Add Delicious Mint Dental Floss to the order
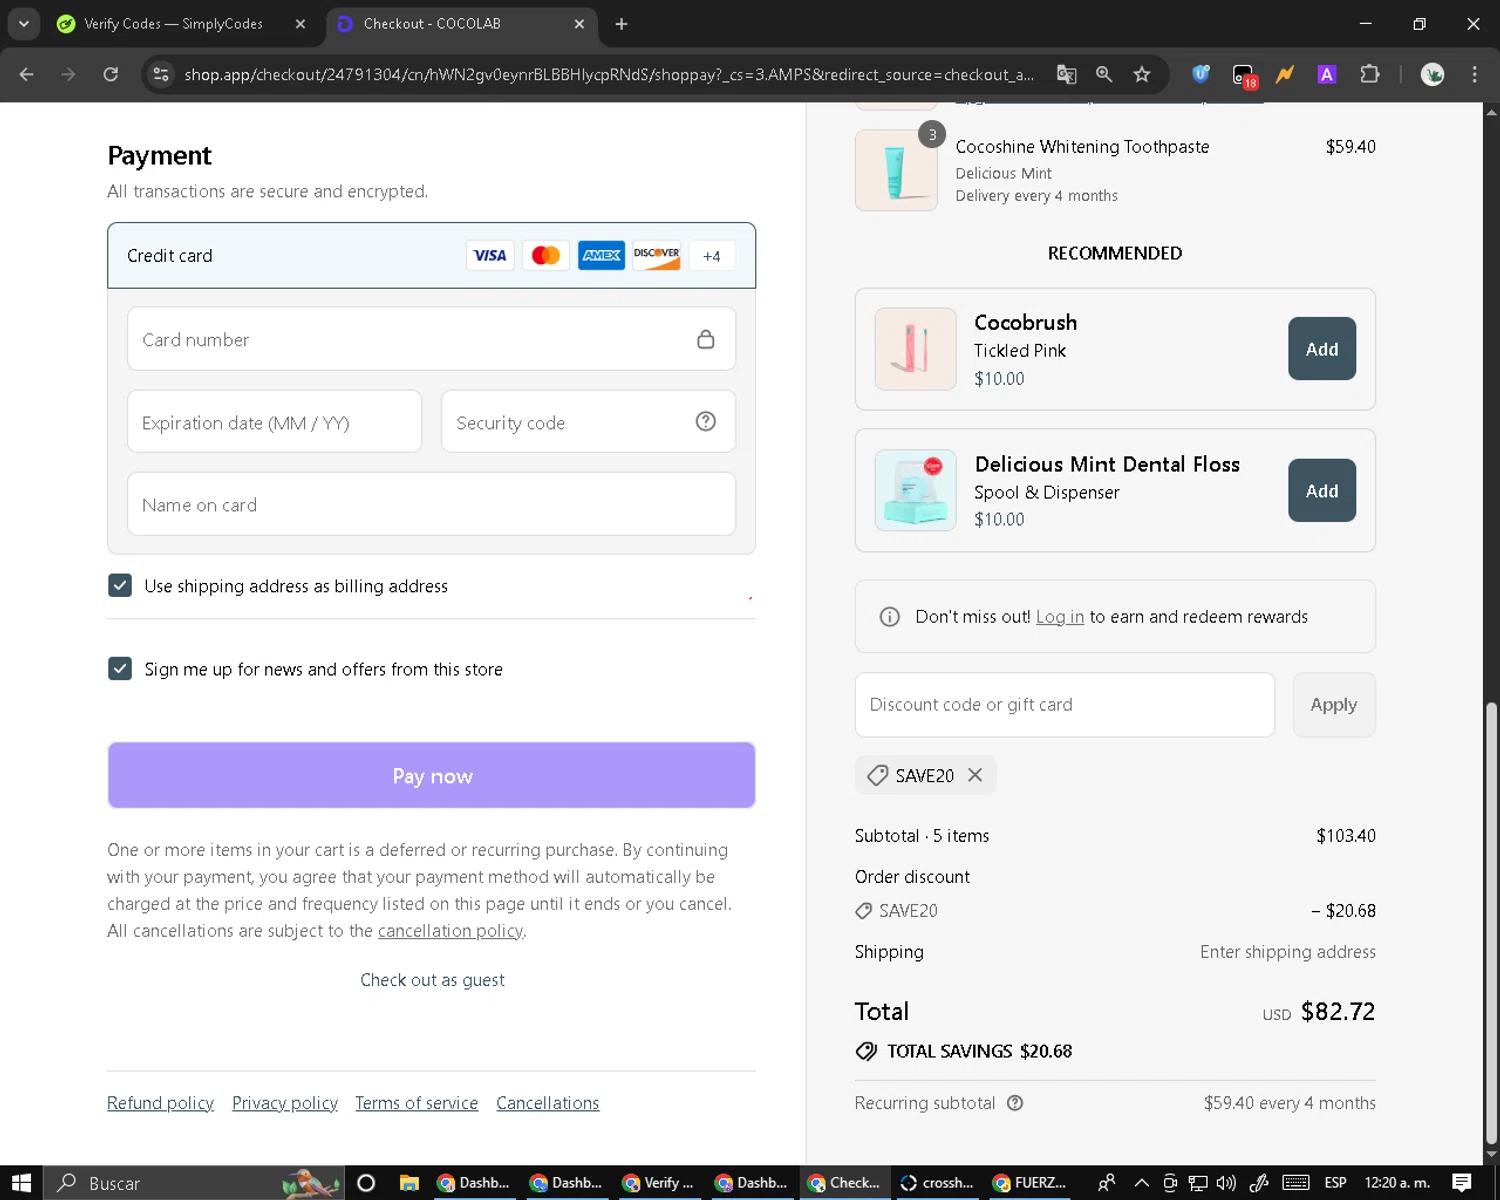 (x=1322, y=491)
